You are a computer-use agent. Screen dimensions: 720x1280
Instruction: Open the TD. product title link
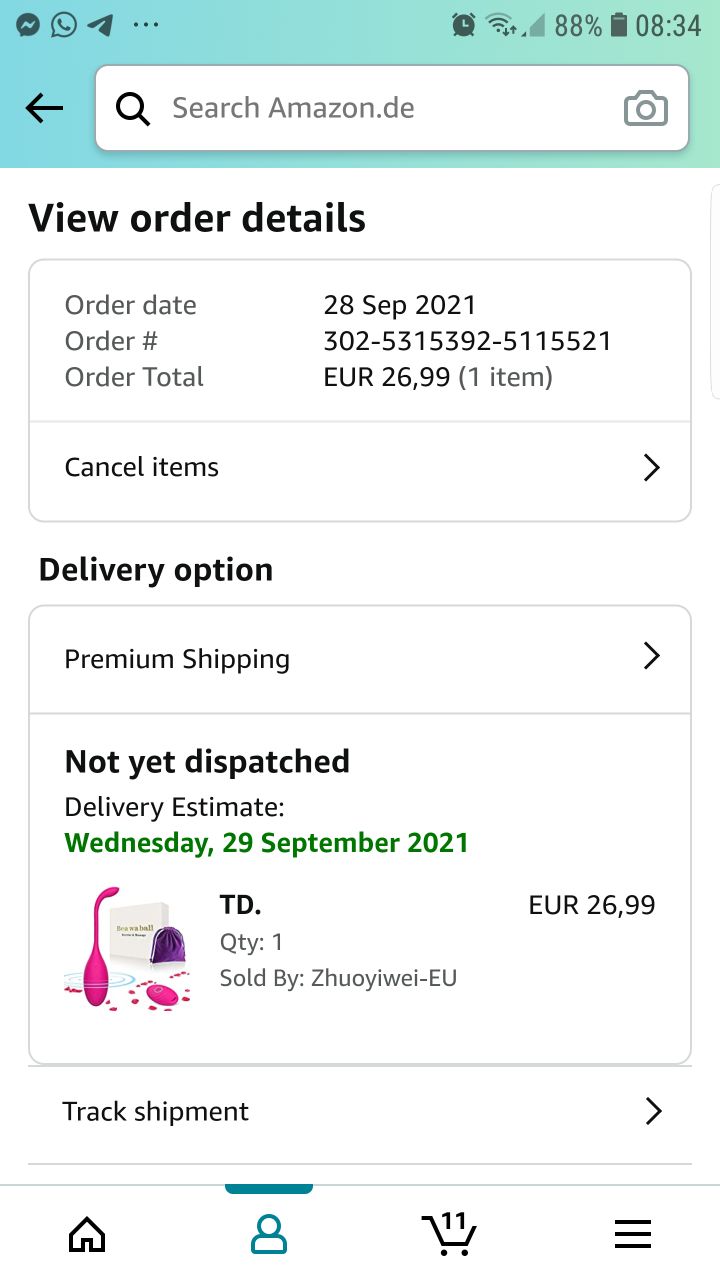(240, 905)
